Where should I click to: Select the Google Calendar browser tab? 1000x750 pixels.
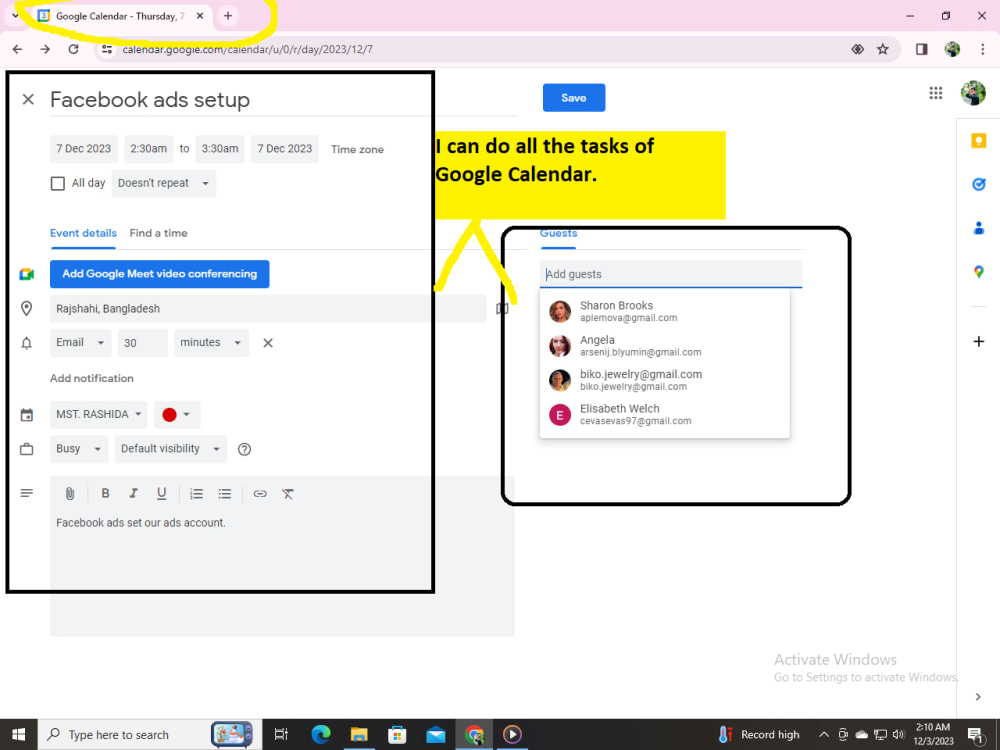coord(120,16)
